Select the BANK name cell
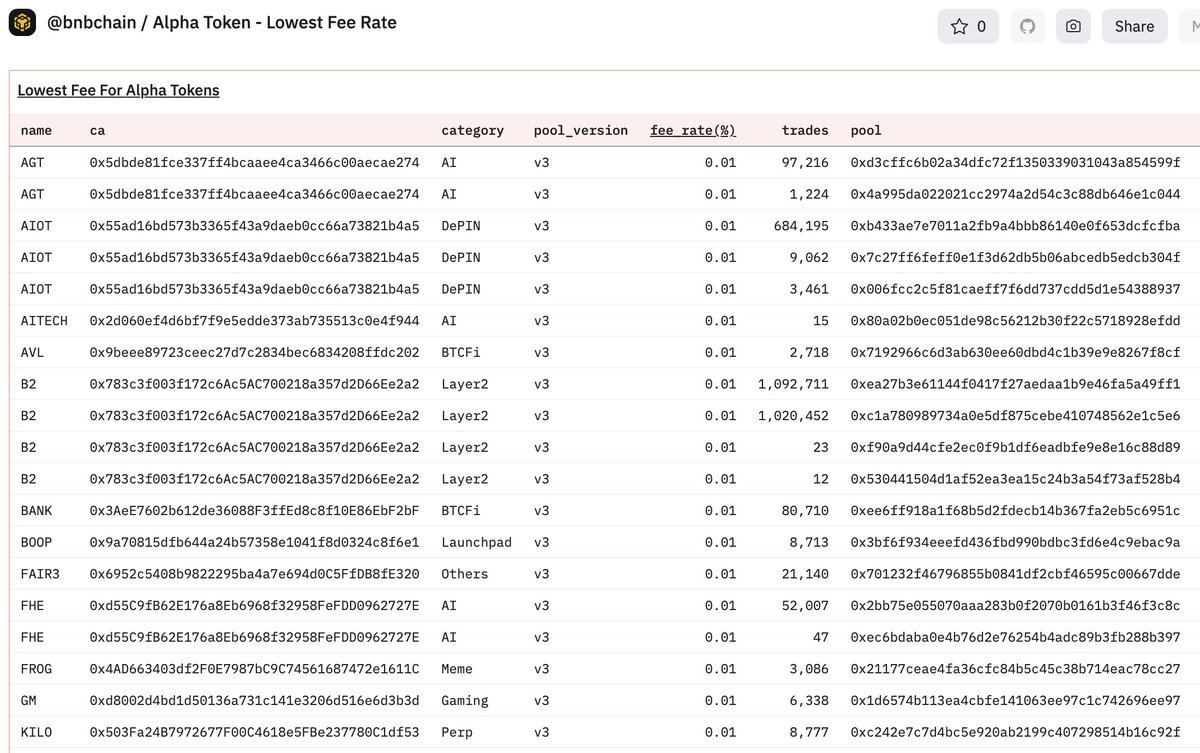 coord(36,511)
